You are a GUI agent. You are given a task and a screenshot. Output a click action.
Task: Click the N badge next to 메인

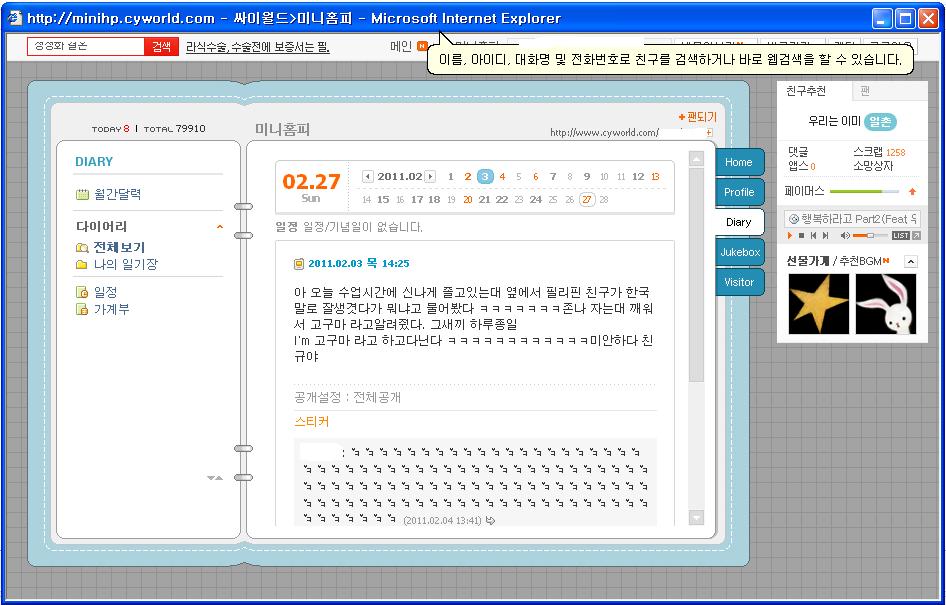point(422,46)
